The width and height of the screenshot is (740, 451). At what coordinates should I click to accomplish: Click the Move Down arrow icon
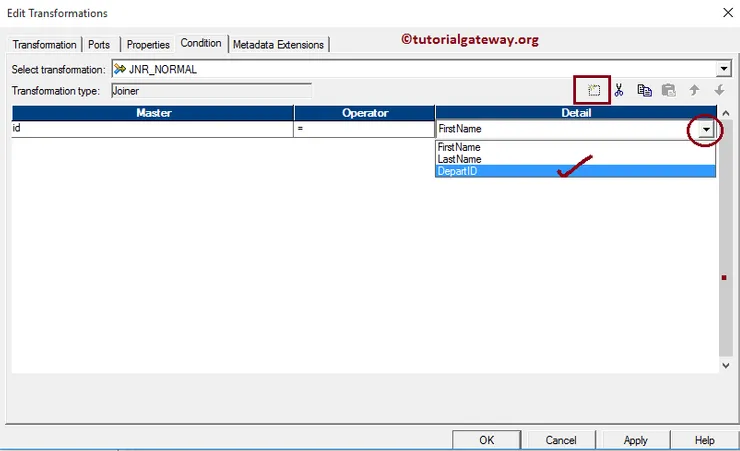(x=718, y=90)
